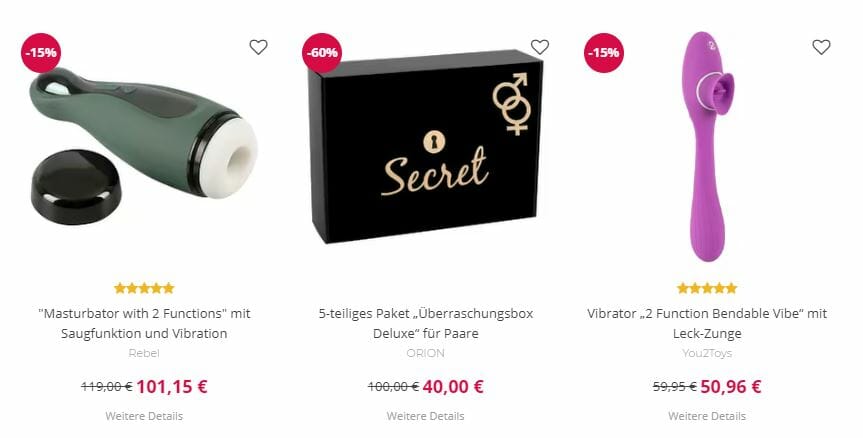Click Weitere Details under 50,96 € product
This screenshot has width=863, height=438.
coord(707,416)
